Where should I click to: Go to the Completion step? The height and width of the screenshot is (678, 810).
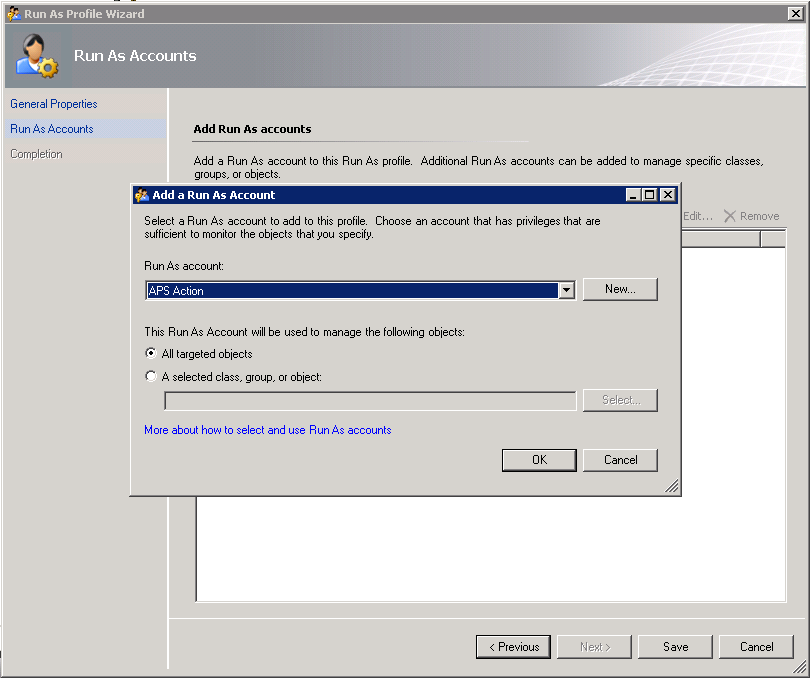pyautogui.click(x=36, y=153)
